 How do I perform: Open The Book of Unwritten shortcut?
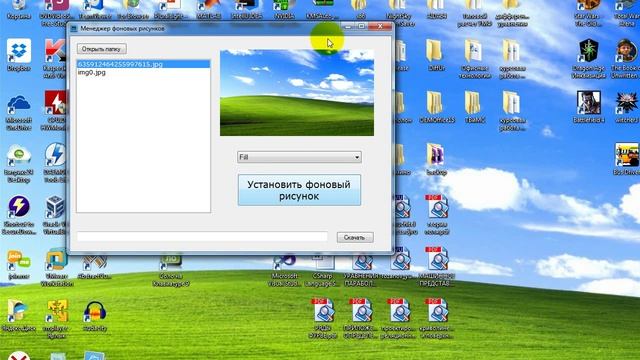click(627, 58)
